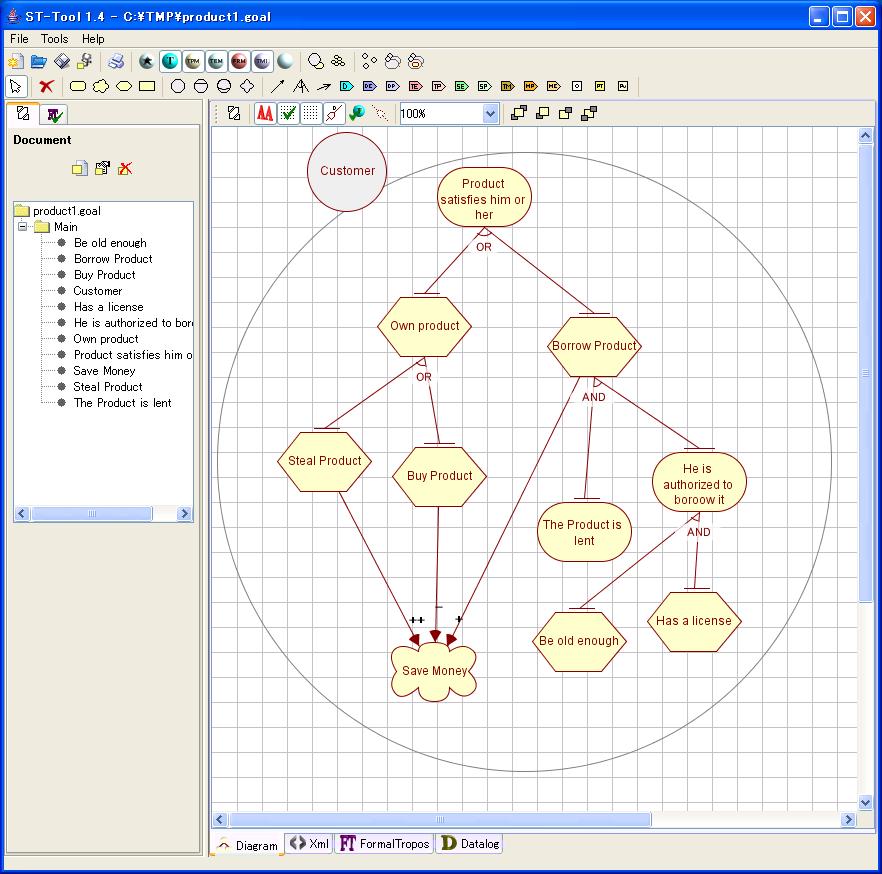This screenshot has height=874, width=882.
Task: Click the blank gray sphere icon
Action: pos(285,61)
